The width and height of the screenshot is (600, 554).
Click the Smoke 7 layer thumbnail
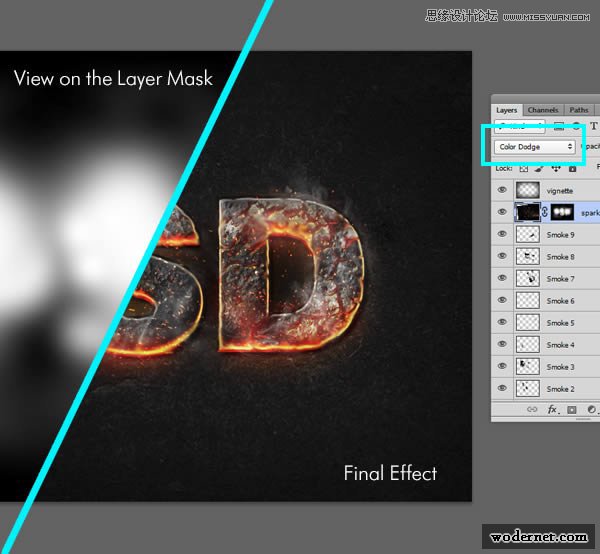pos(528,278)
